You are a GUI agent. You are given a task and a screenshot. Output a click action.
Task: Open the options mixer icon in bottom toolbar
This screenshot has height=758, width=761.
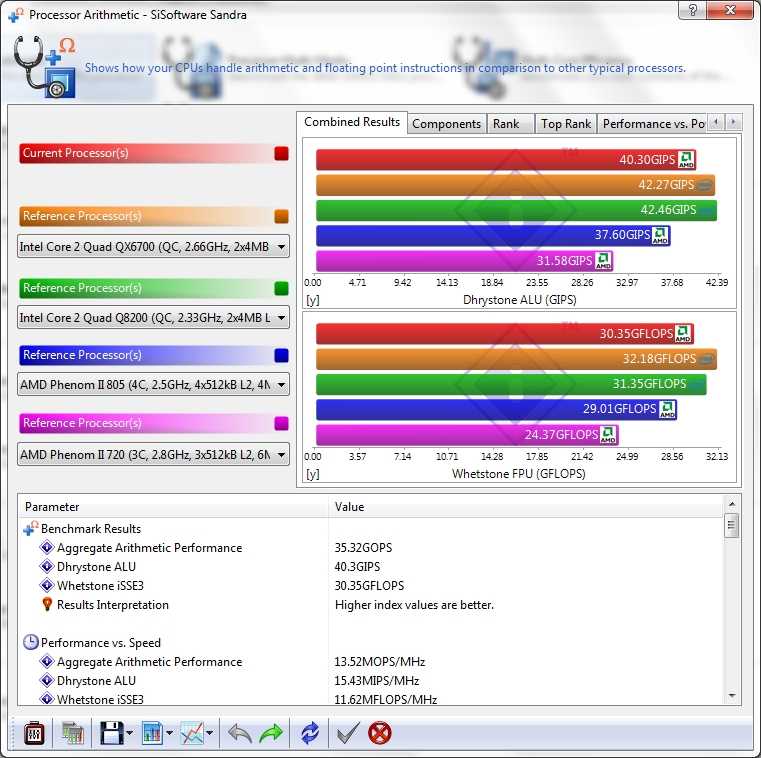point(34,733)
